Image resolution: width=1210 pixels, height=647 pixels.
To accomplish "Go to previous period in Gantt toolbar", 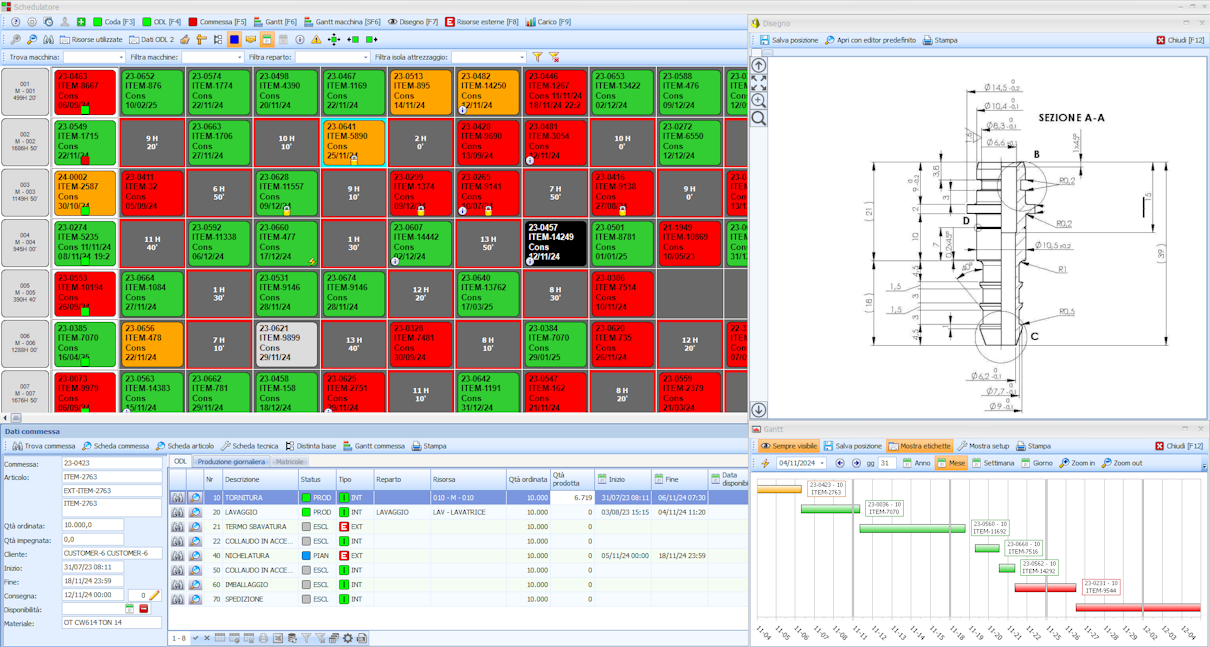I will (x=840, y=463).
